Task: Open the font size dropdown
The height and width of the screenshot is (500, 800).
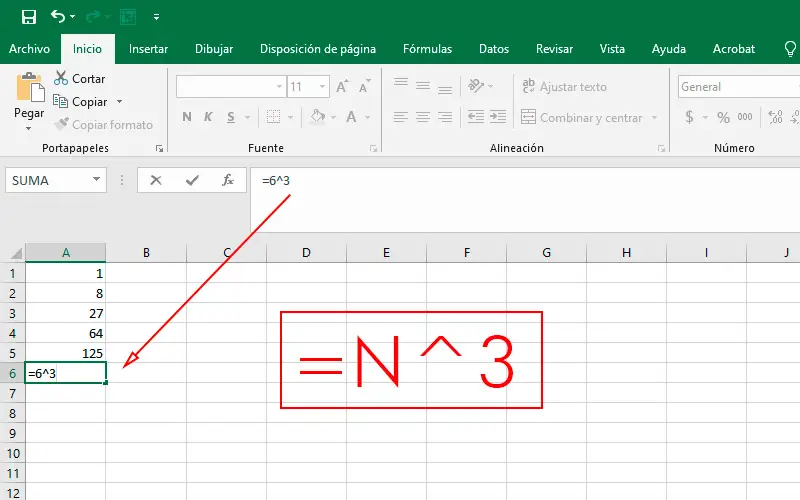Action: click(322, 87)
